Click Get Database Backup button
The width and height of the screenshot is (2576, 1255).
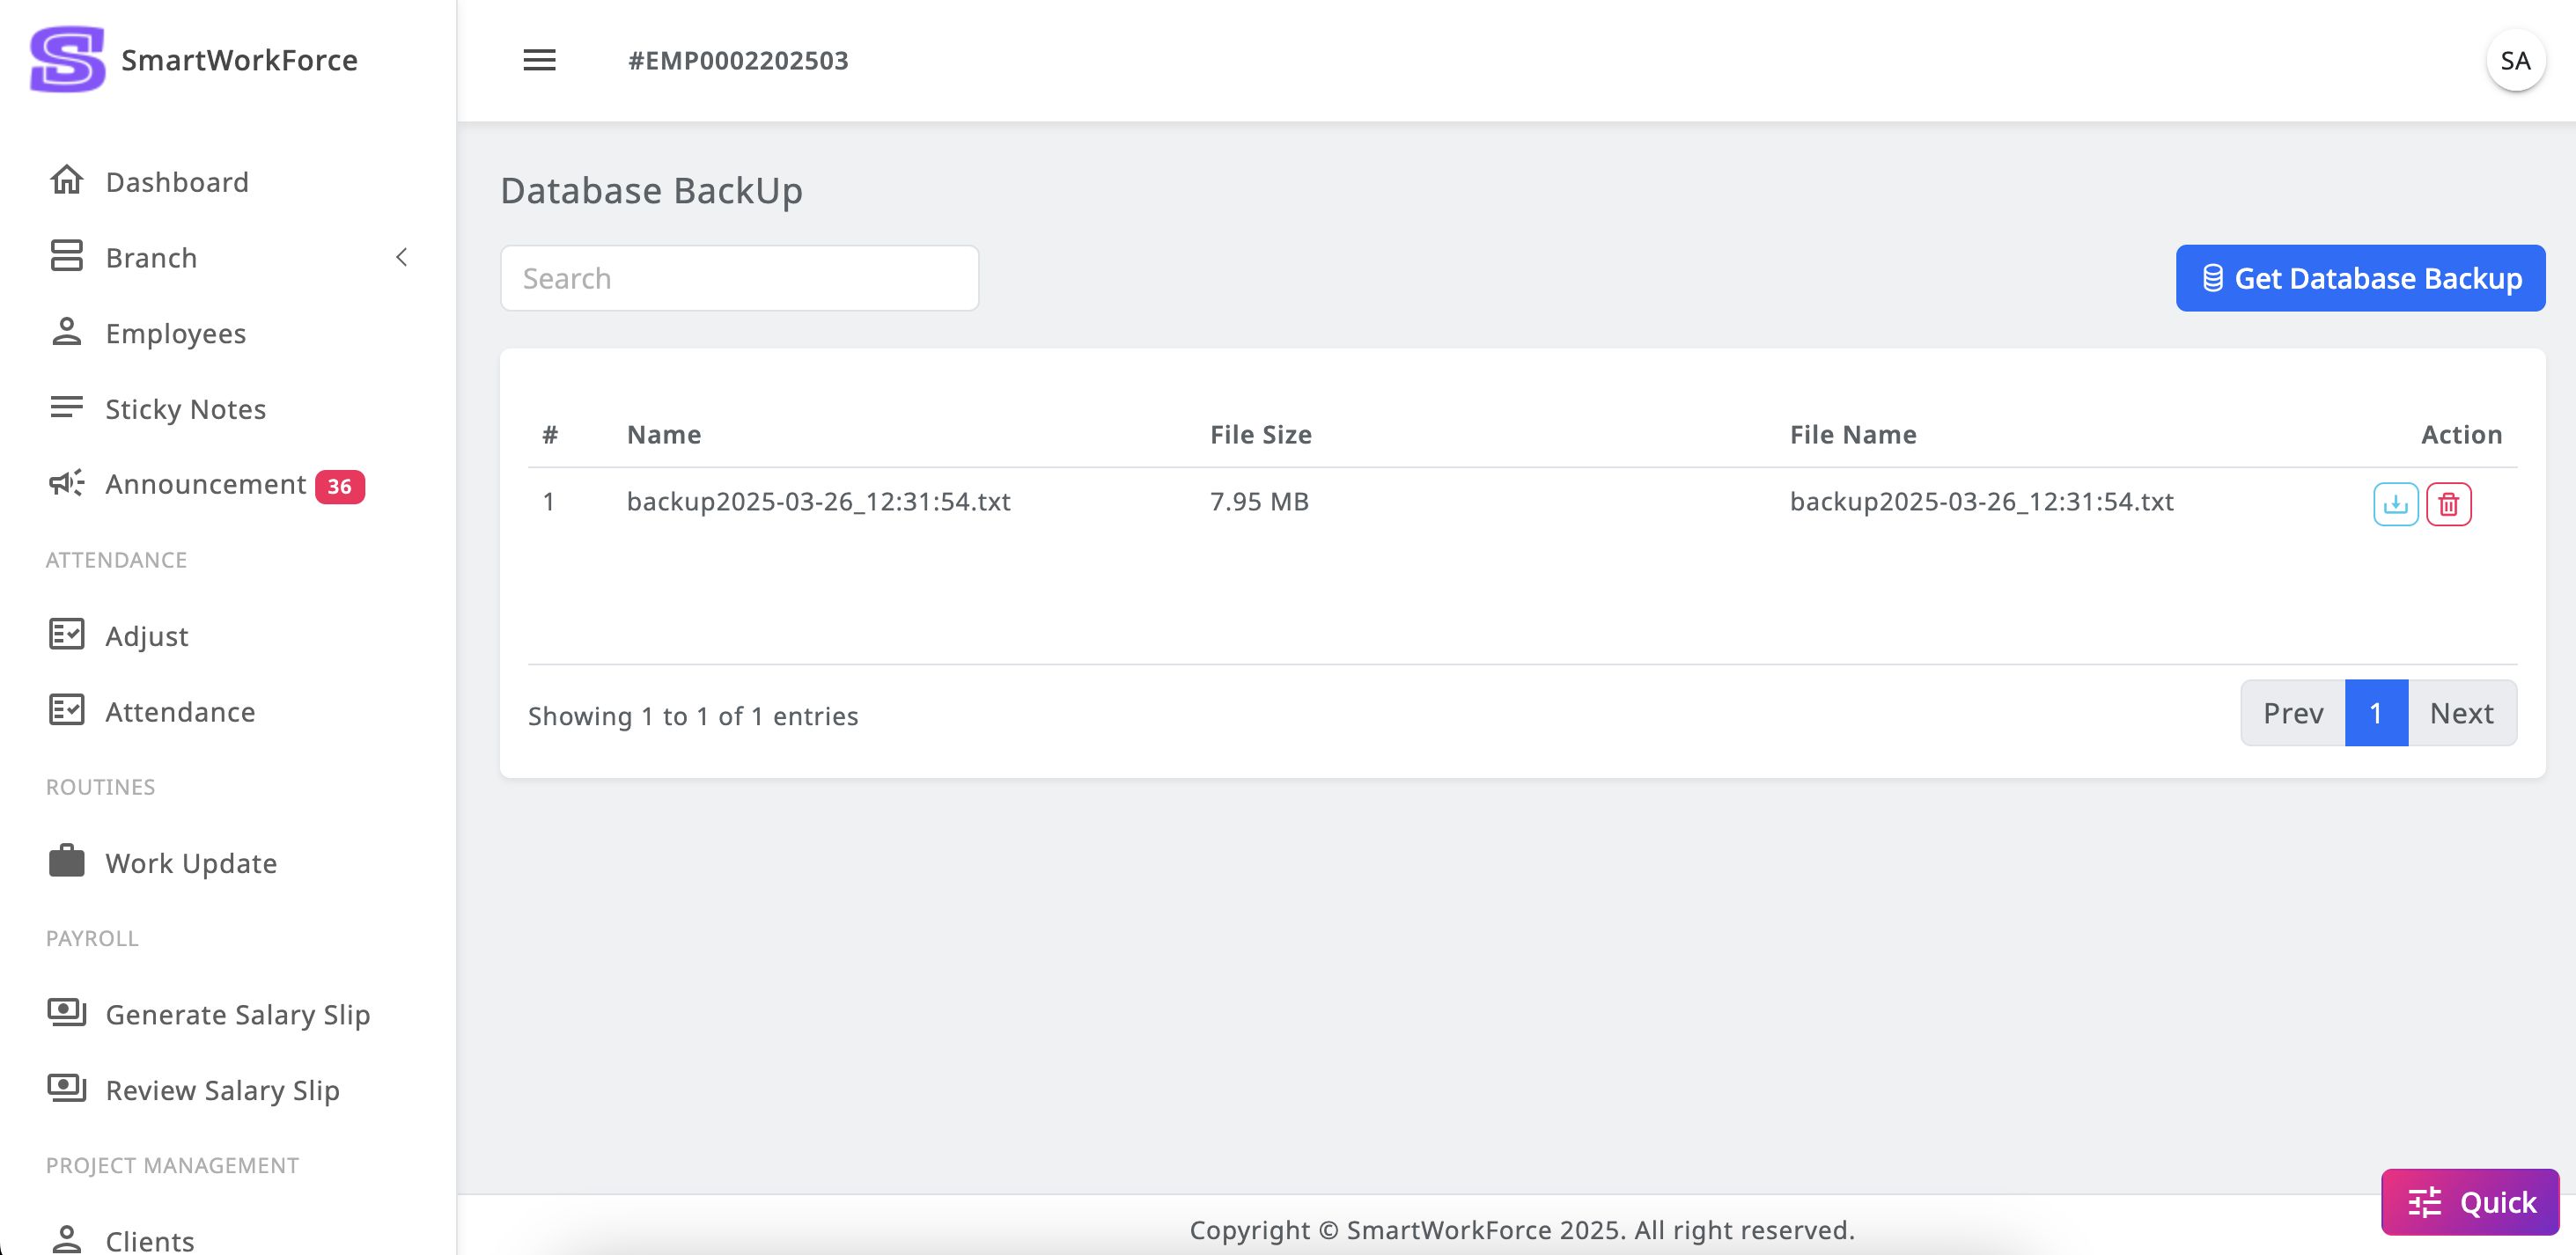point(2360,278)
